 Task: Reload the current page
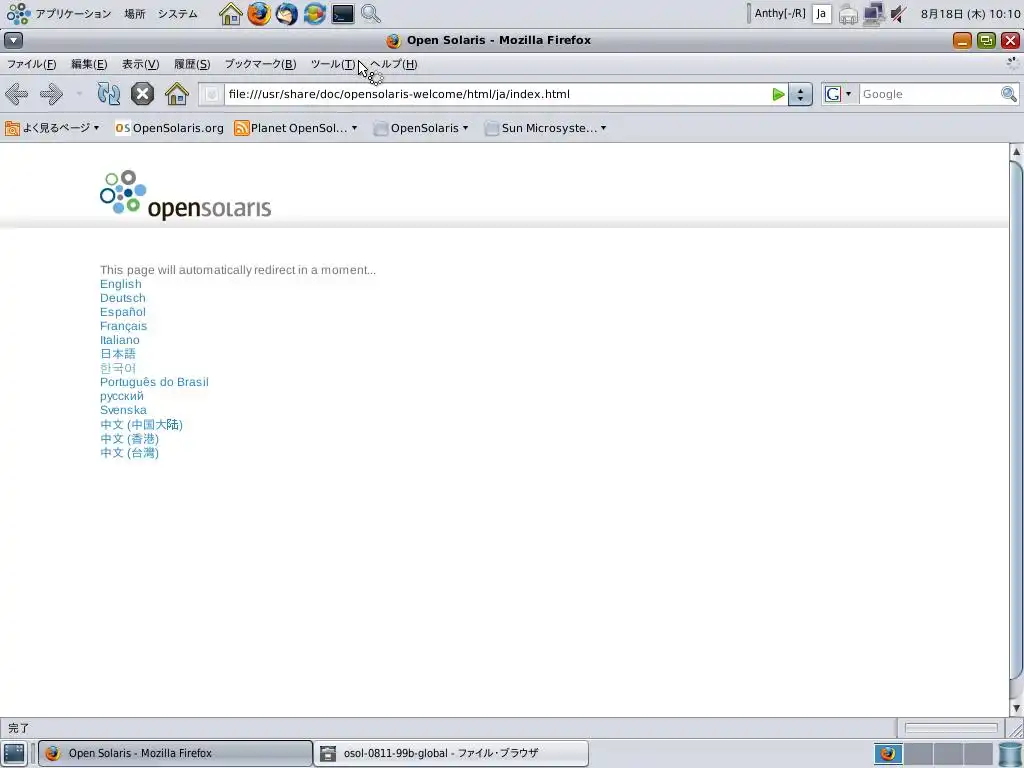point(109,94)
